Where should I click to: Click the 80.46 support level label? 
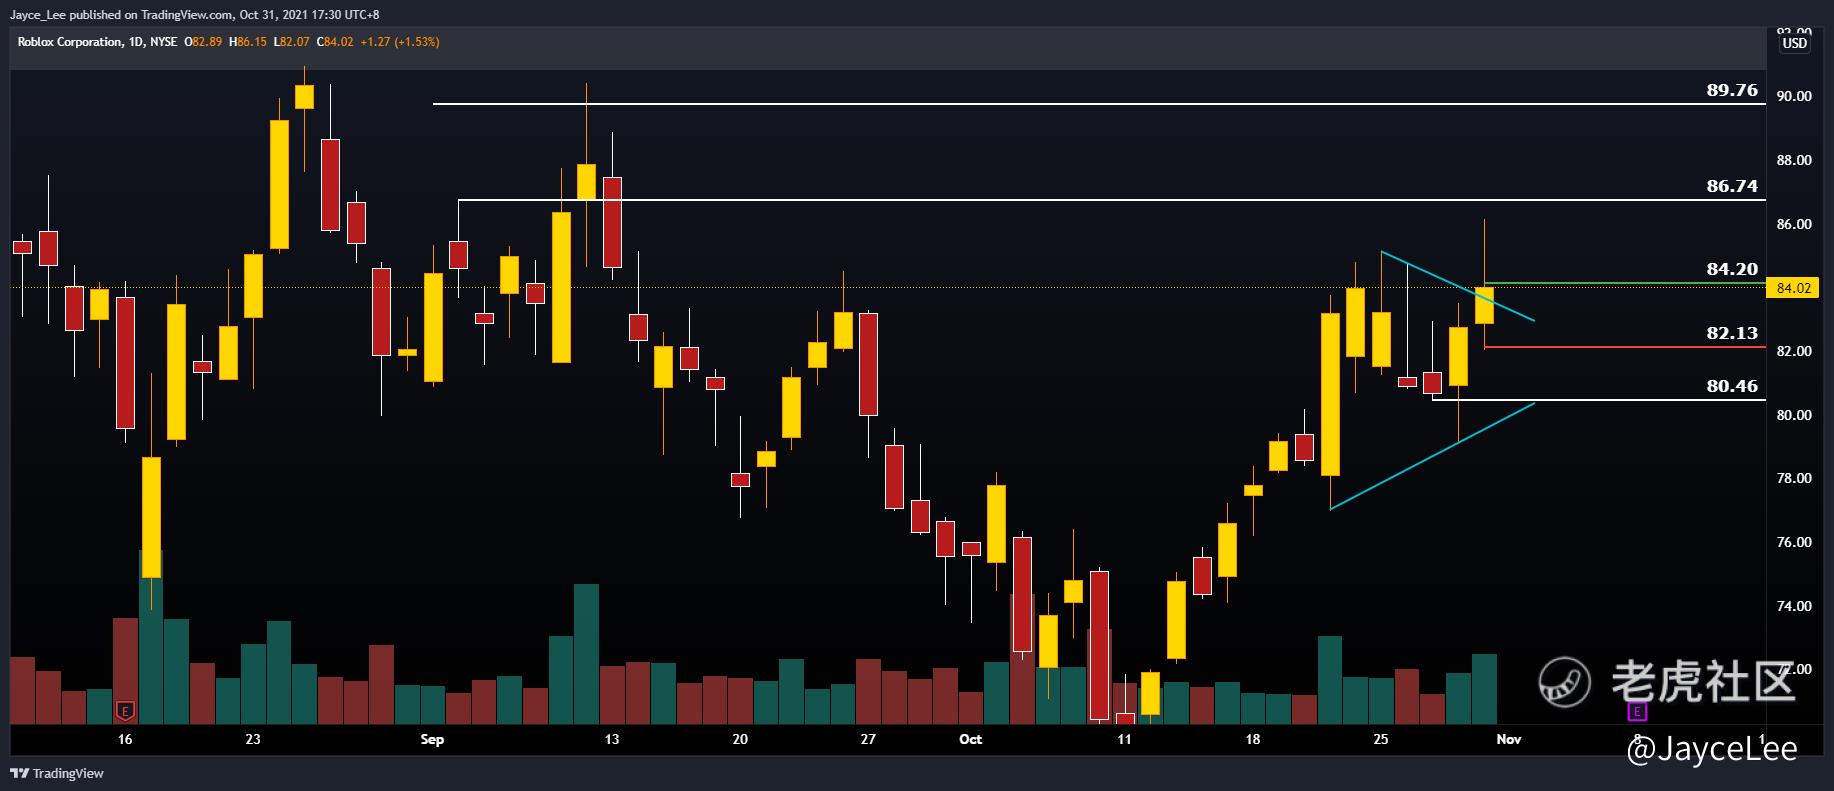(1732, 386)
